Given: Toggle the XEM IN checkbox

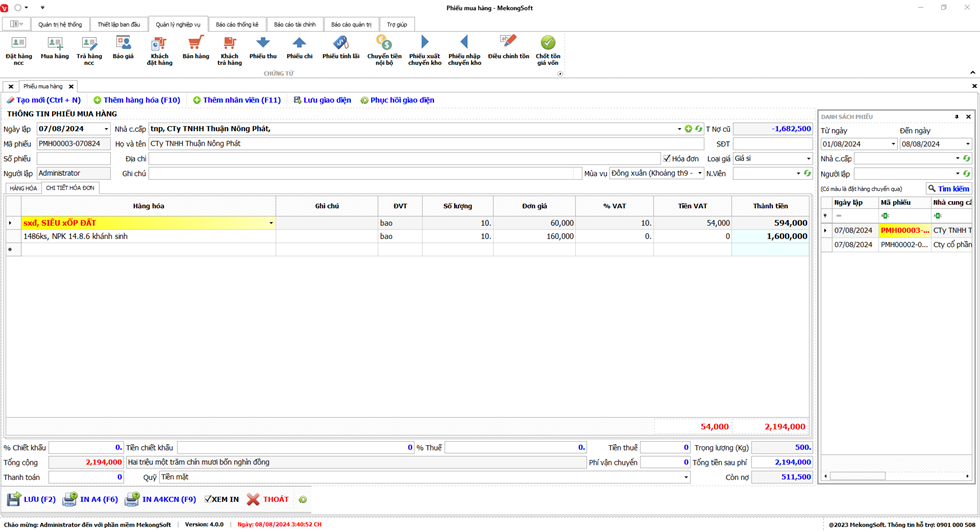Looking at the screenshot, I should click(208, 499).
